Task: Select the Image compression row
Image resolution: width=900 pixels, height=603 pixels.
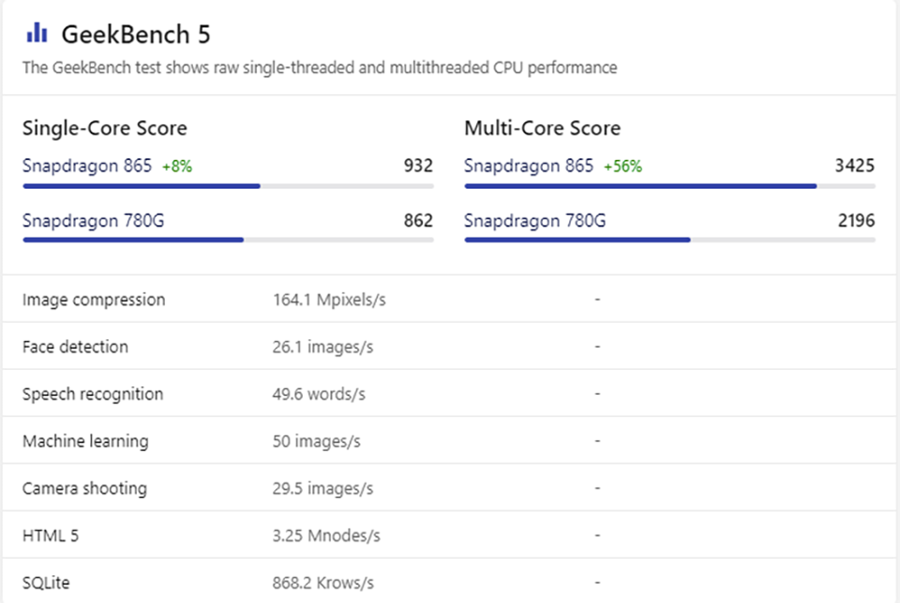Action: coord(449,299)
